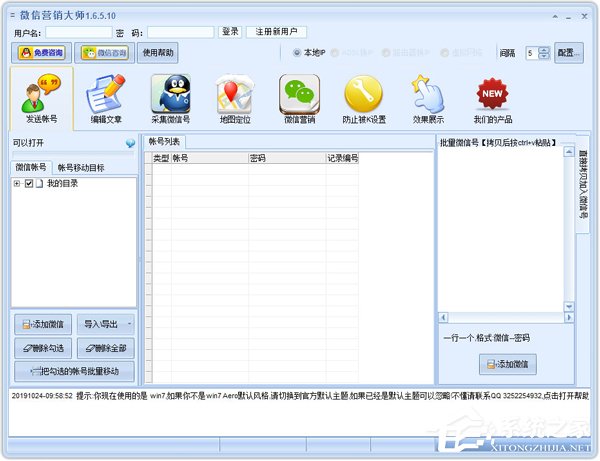The image size is (600, 461).
Task: Adjust the 间隔 interval spinner arrows
Action: 544,53
